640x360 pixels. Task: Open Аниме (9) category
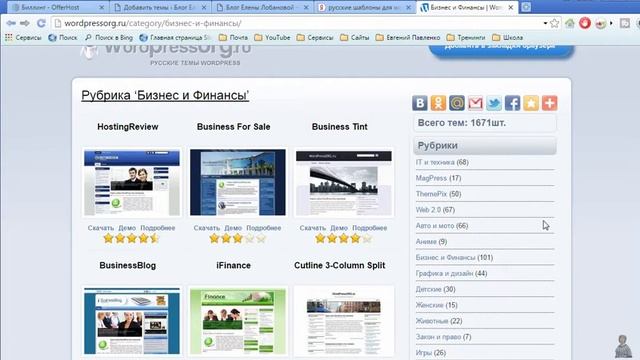(431, 242)
